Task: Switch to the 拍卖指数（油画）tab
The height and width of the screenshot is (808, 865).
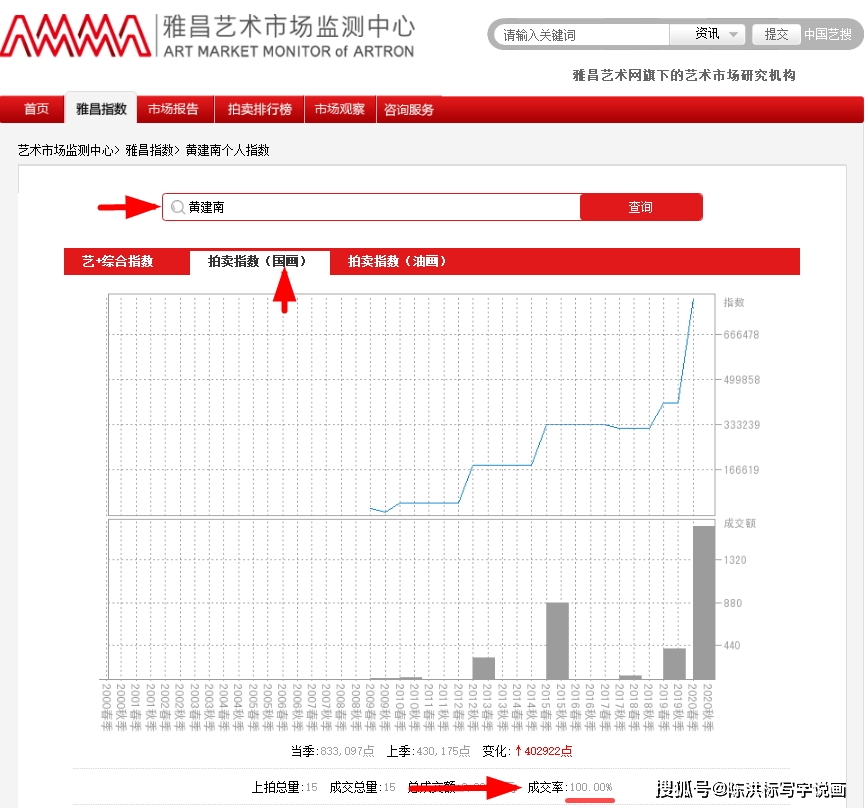Action: (x=397, y=261)
